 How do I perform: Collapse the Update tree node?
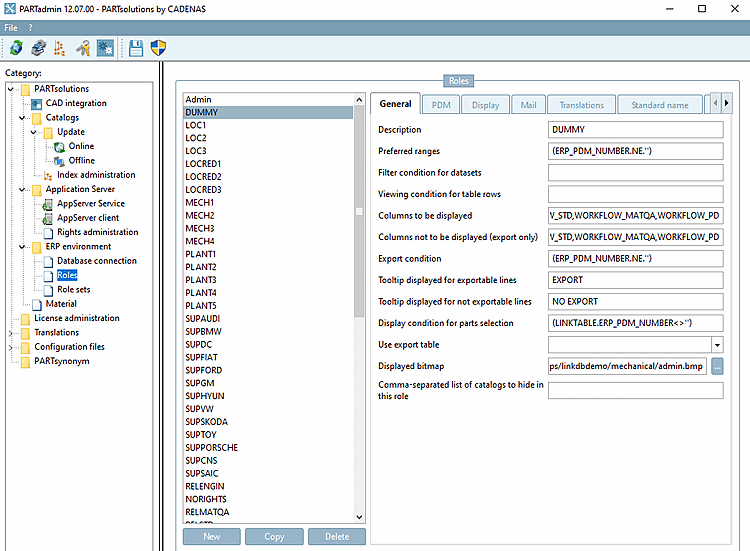click(33, 132)
